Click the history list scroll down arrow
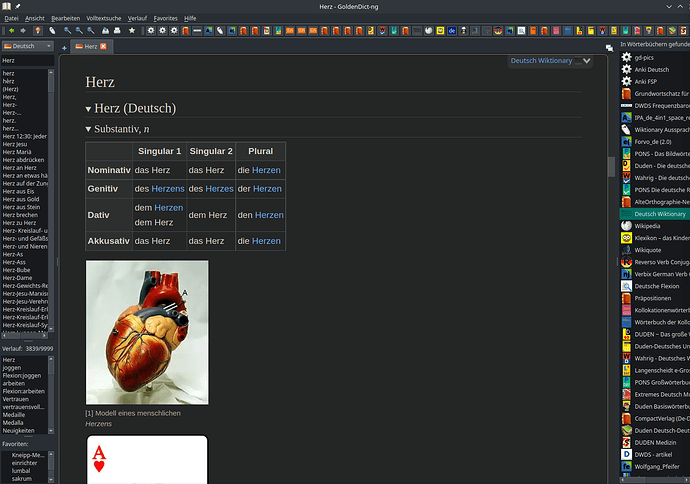This screenshot has width=690, height=484. (x=51, y=431)
